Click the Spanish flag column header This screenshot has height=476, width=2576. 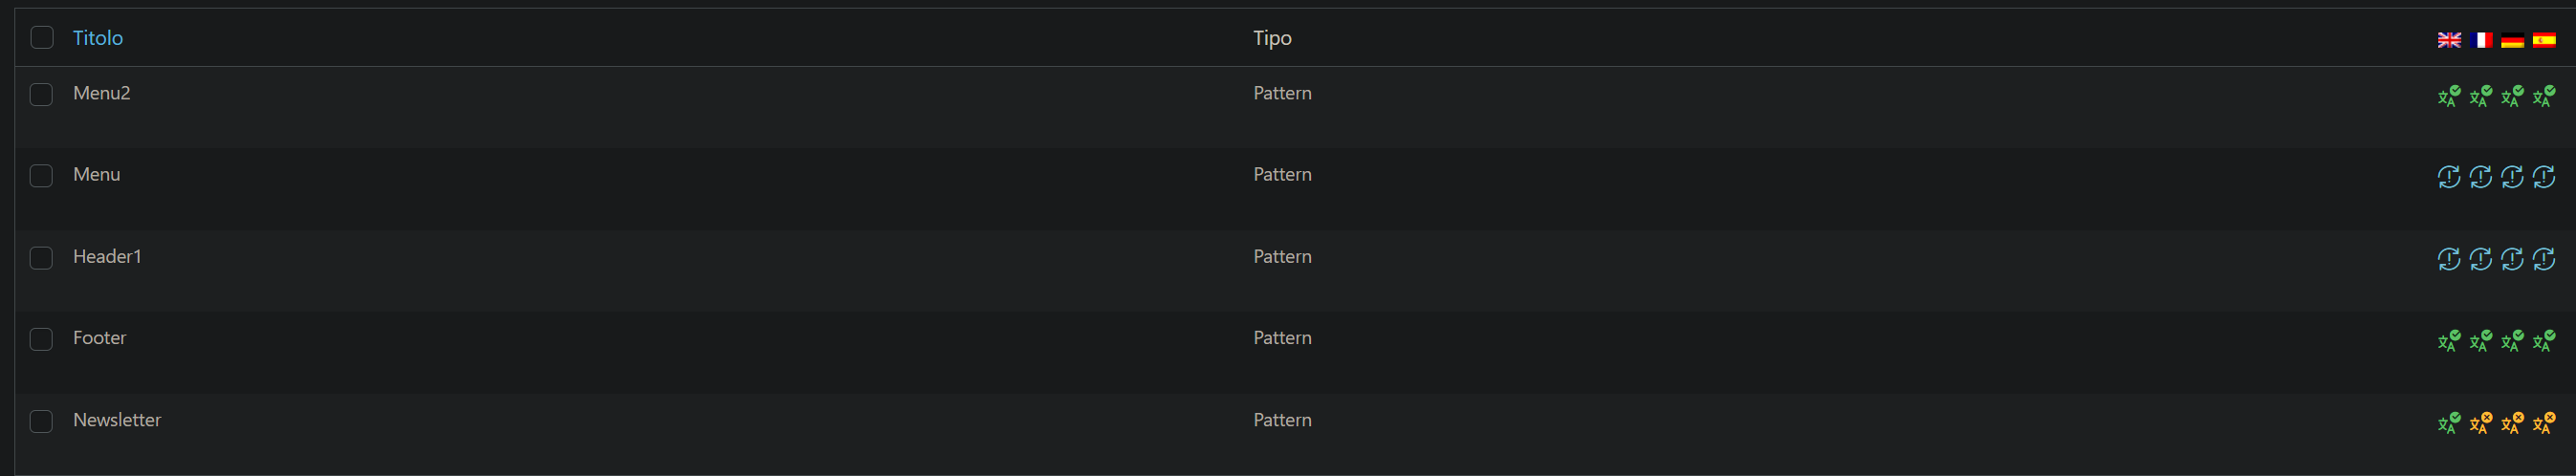pos(2543,40)
